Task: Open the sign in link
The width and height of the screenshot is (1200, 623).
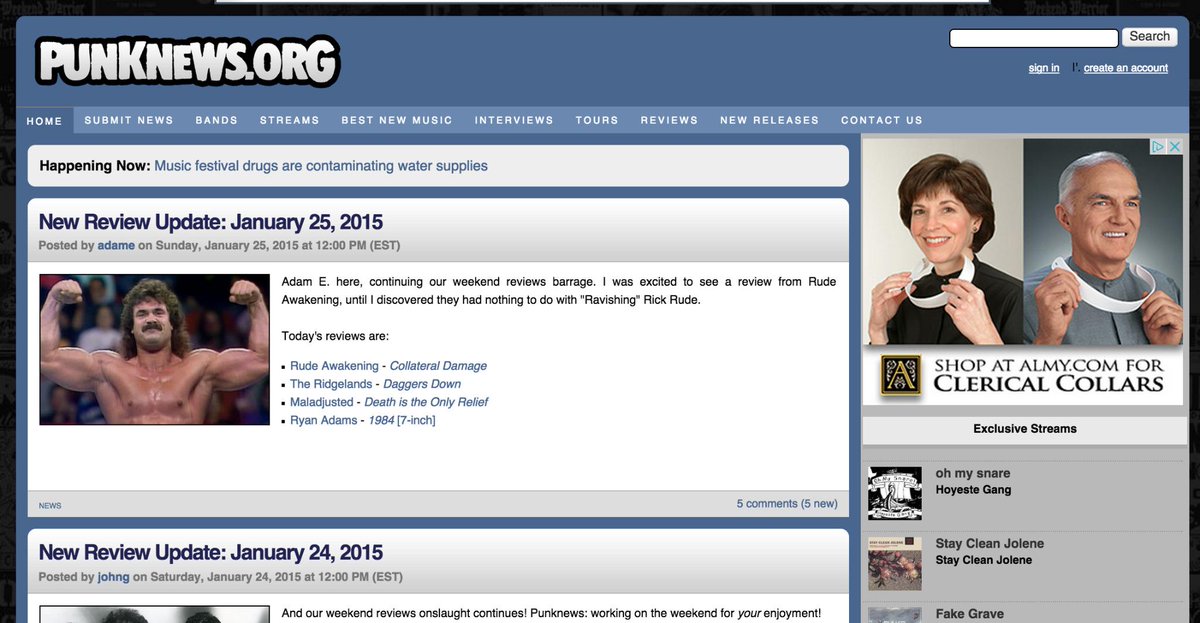Action: [1044, 68]
